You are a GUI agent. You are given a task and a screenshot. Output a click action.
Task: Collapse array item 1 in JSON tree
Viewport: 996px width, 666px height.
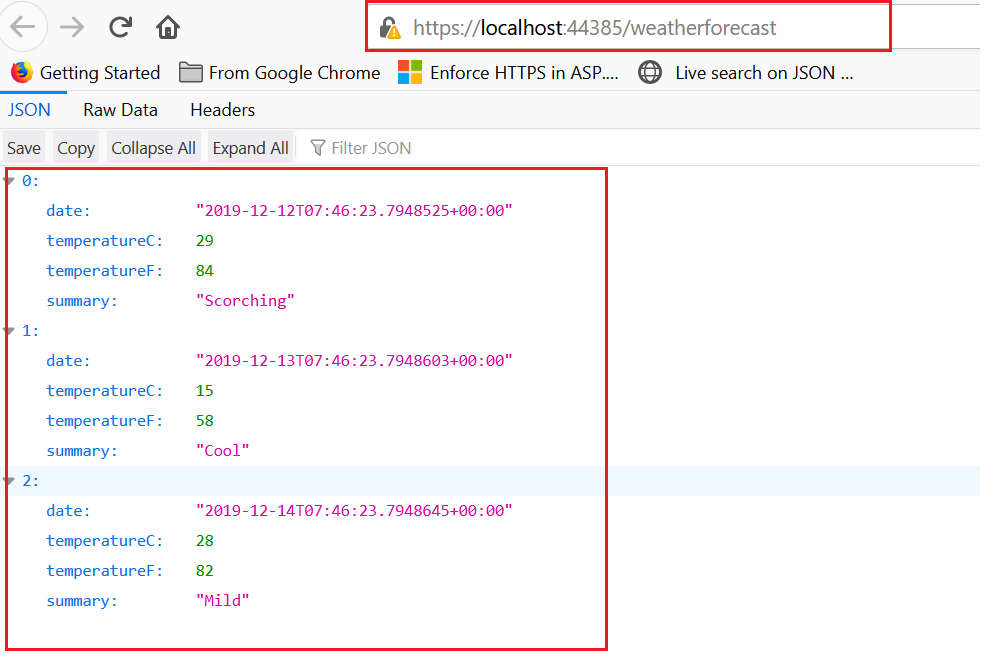click(x=10, y=331)
